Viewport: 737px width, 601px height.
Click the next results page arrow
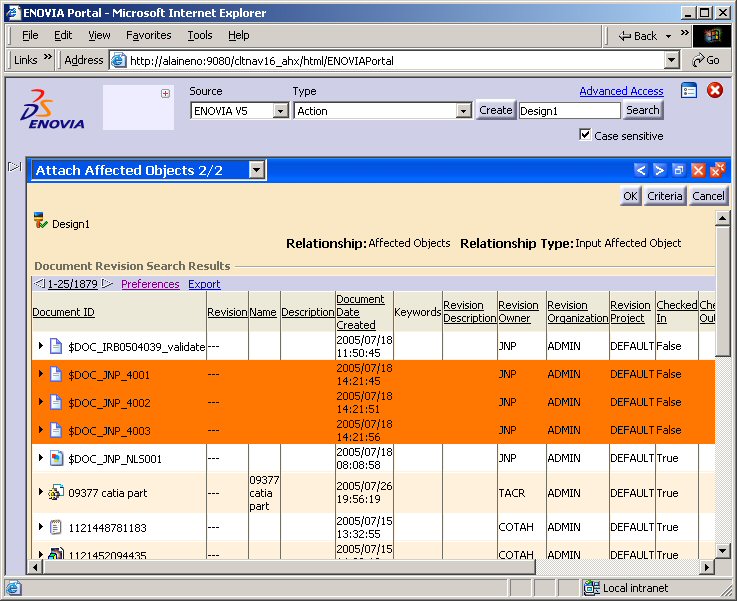107,283
